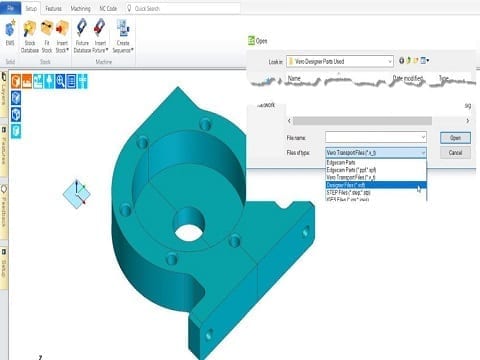The width and height of the screenshot is (480, 360).
Task: Click the back arrow icon beside Look in
Action: tap(402, 61)
